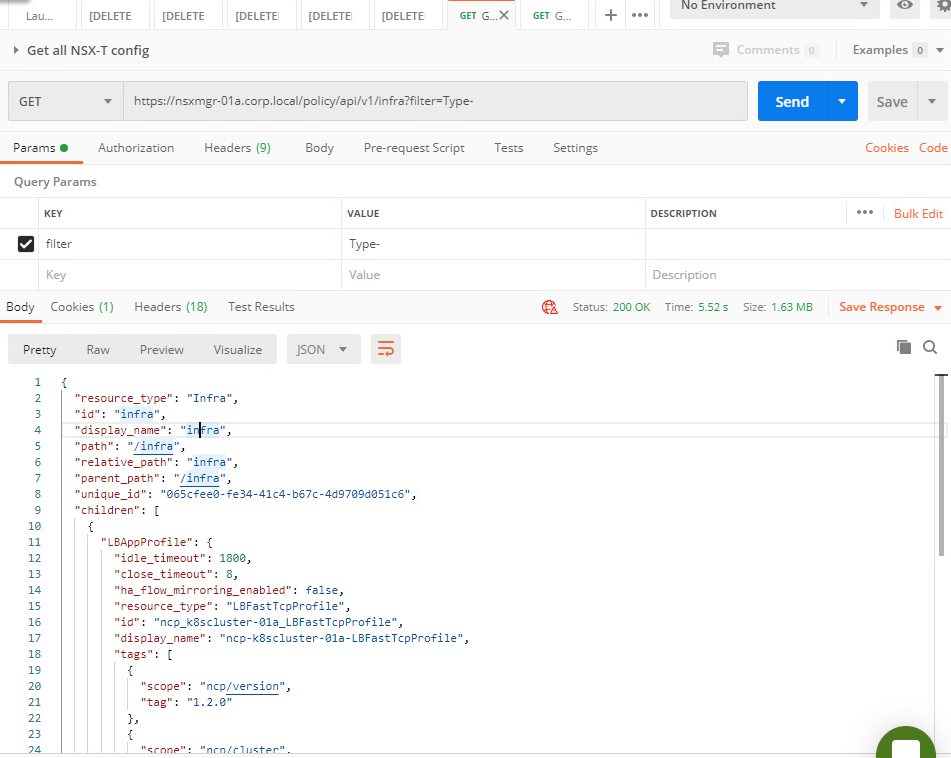Open the GET method dropdown
The width and height of the screenshot is (951, 758).
[x=66, y=102]
